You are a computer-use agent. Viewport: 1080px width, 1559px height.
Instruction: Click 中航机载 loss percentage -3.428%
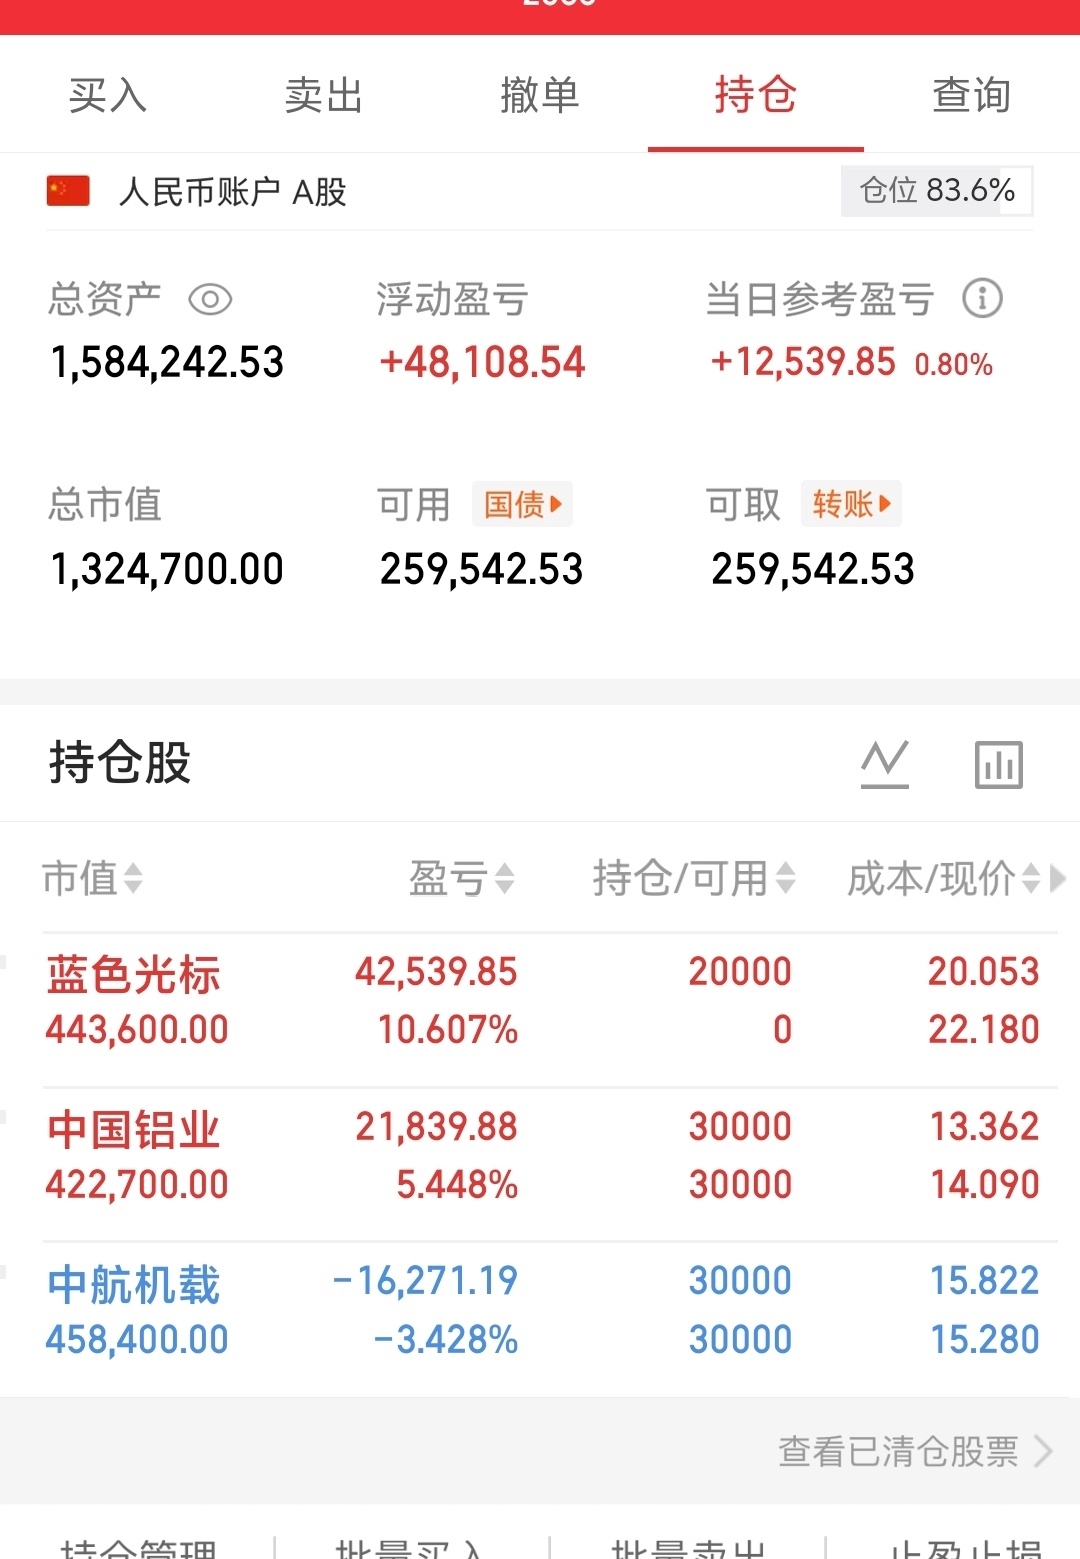pyautogui.click(x=446, y=1339)
